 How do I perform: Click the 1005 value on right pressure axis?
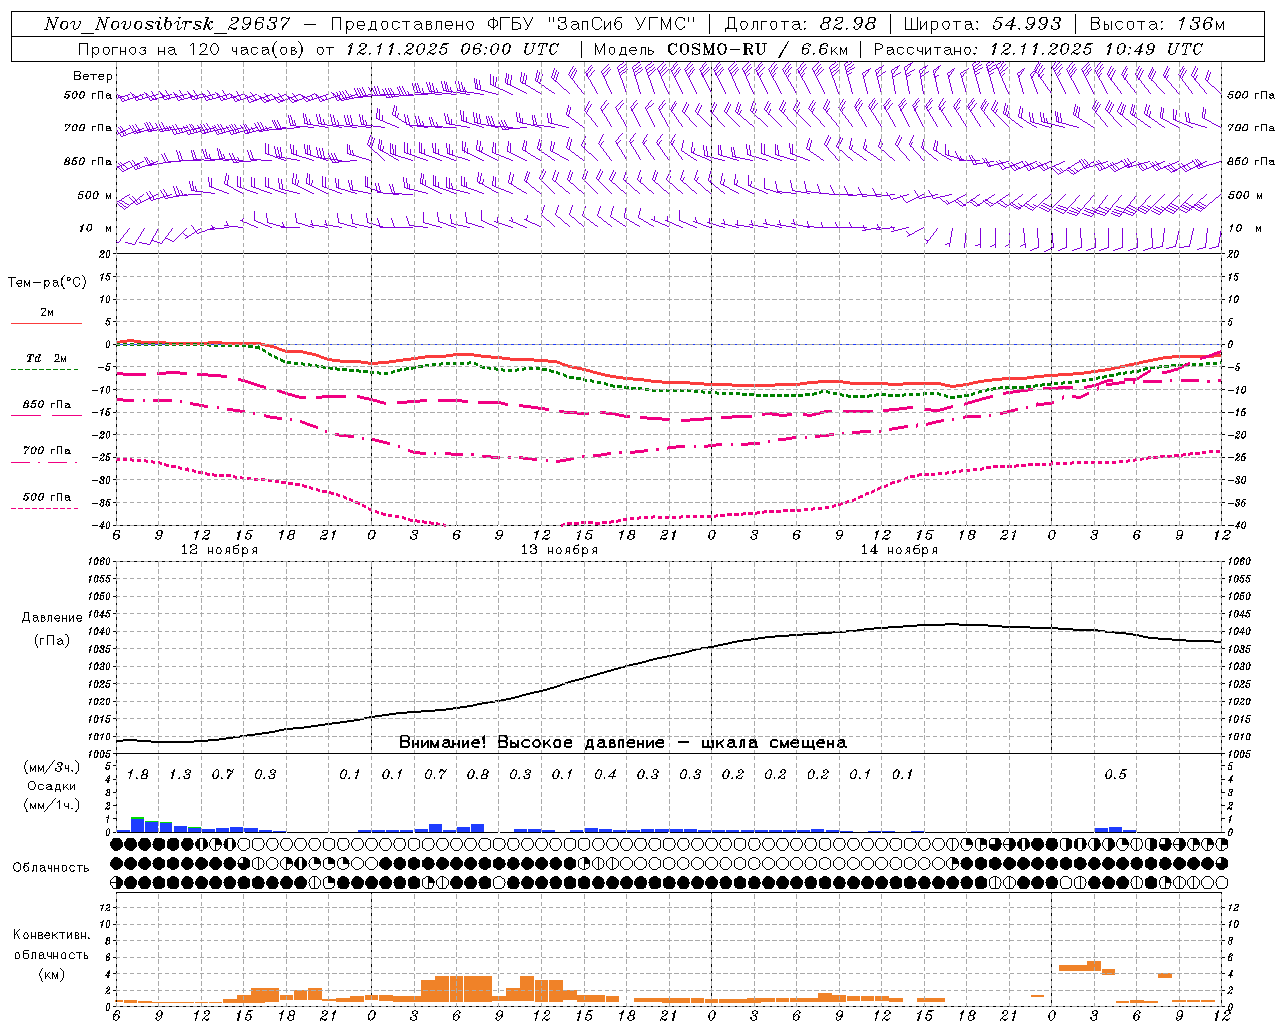point(1239,754)
